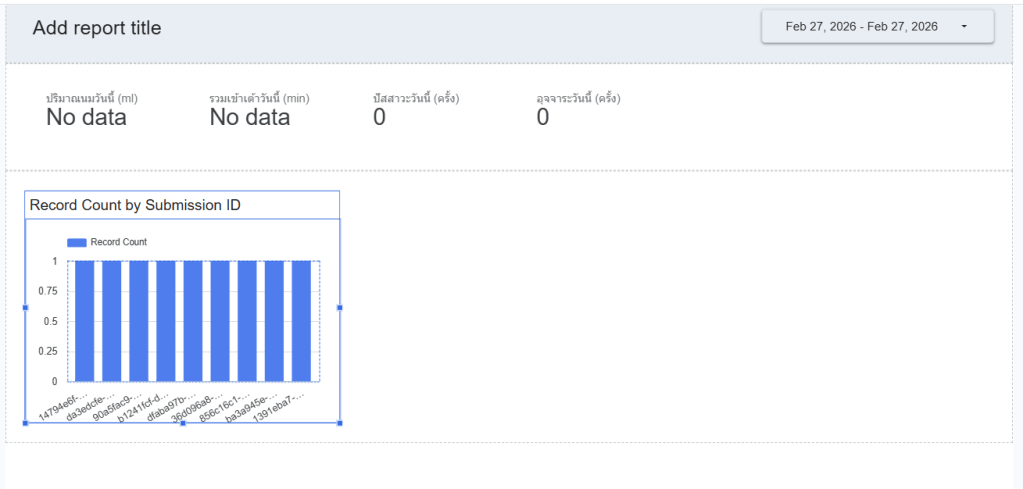
Task: Click the 0.75 y-axis tick label
Action: [48, 291]
